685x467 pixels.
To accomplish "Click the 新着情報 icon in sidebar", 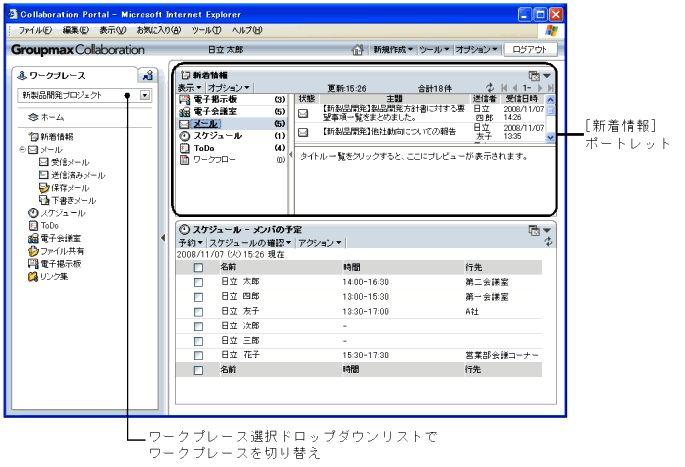I will pos(33,137).
